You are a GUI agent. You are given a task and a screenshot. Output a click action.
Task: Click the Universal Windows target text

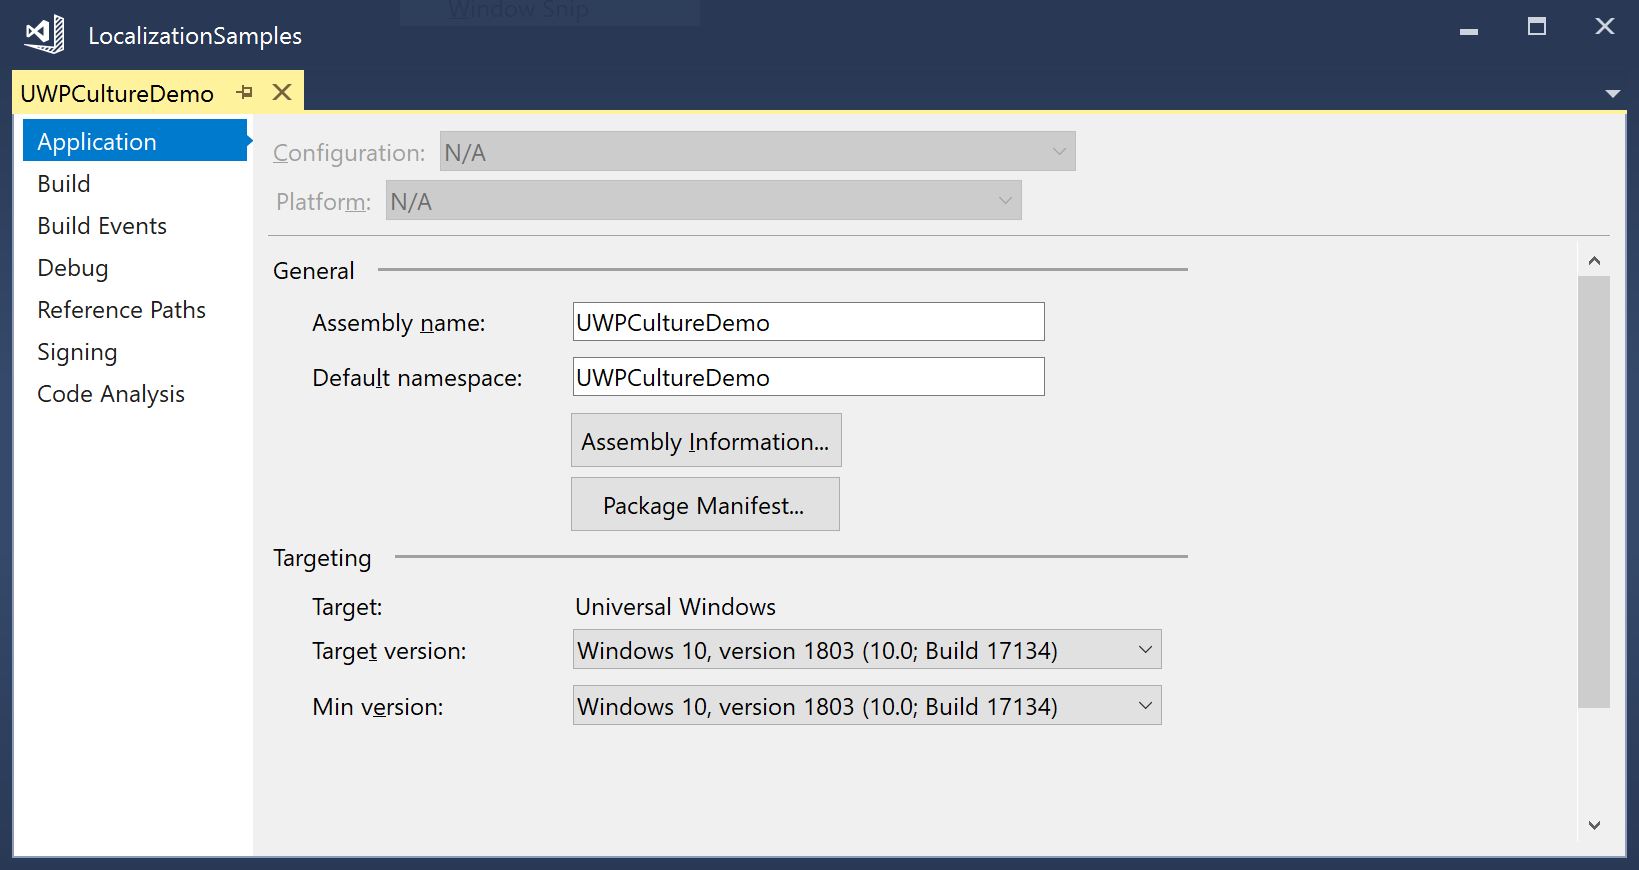pyautogui.click(x=675, y=607)
